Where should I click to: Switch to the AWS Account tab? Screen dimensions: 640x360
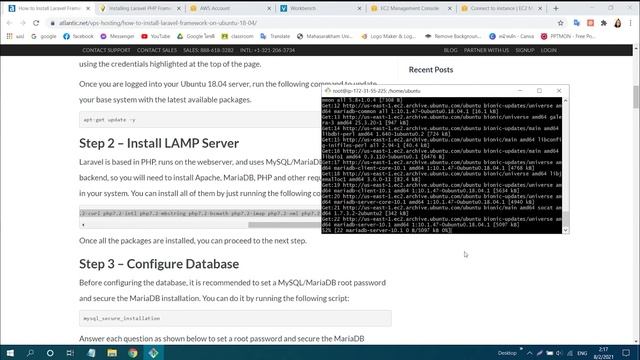click(x=231, y=8)
